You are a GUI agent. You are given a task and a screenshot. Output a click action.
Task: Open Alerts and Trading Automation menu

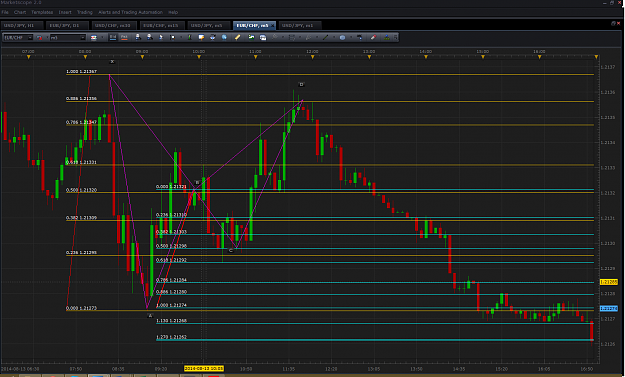tap(130, 12)
